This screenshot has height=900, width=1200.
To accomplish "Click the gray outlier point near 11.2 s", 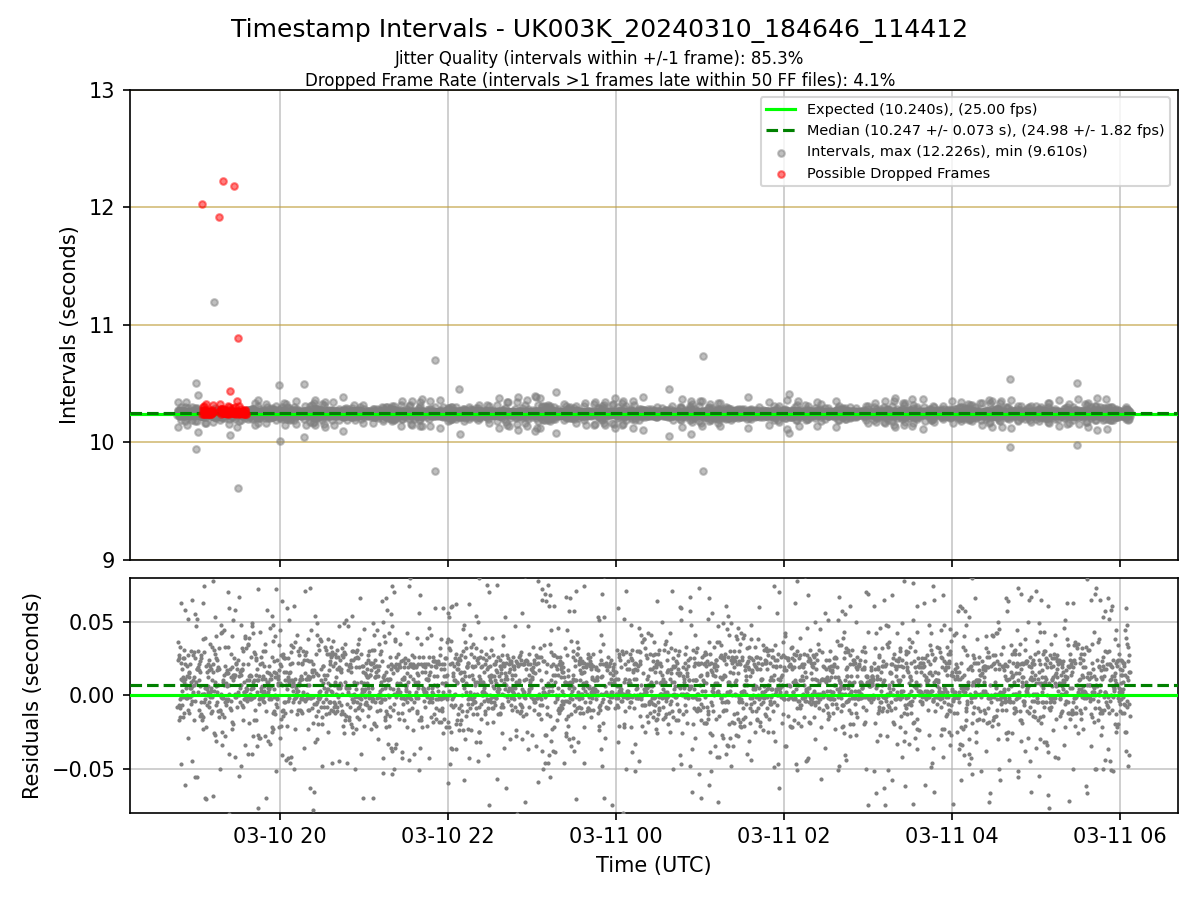I will [x=214, y=302].
